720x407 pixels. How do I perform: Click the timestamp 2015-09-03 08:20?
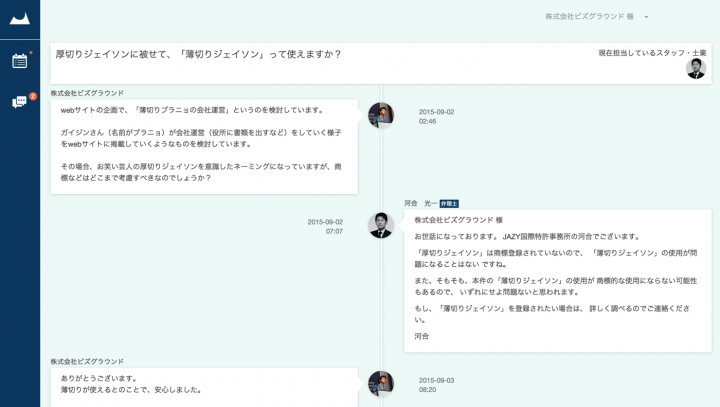coord(436,385)
